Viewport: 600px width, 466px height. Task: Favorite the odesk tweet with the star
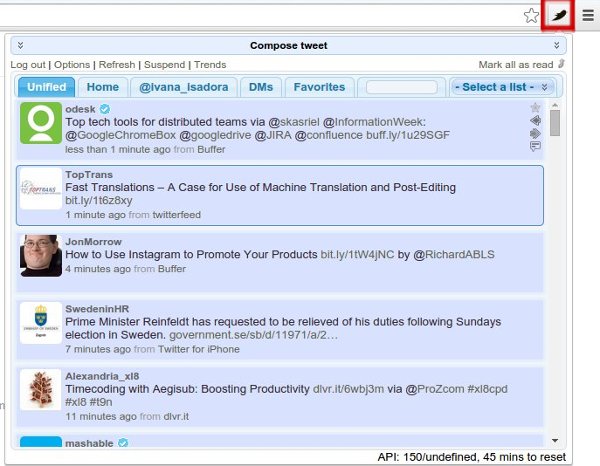(536, 107)
